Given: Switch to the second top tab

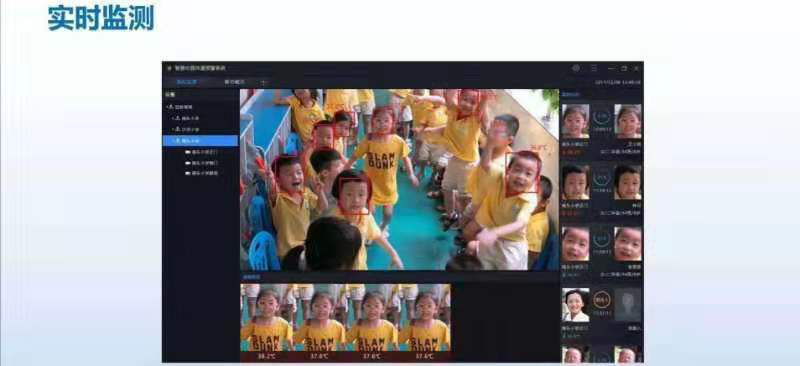Looking at the screenshot, I should pos(234,82).
